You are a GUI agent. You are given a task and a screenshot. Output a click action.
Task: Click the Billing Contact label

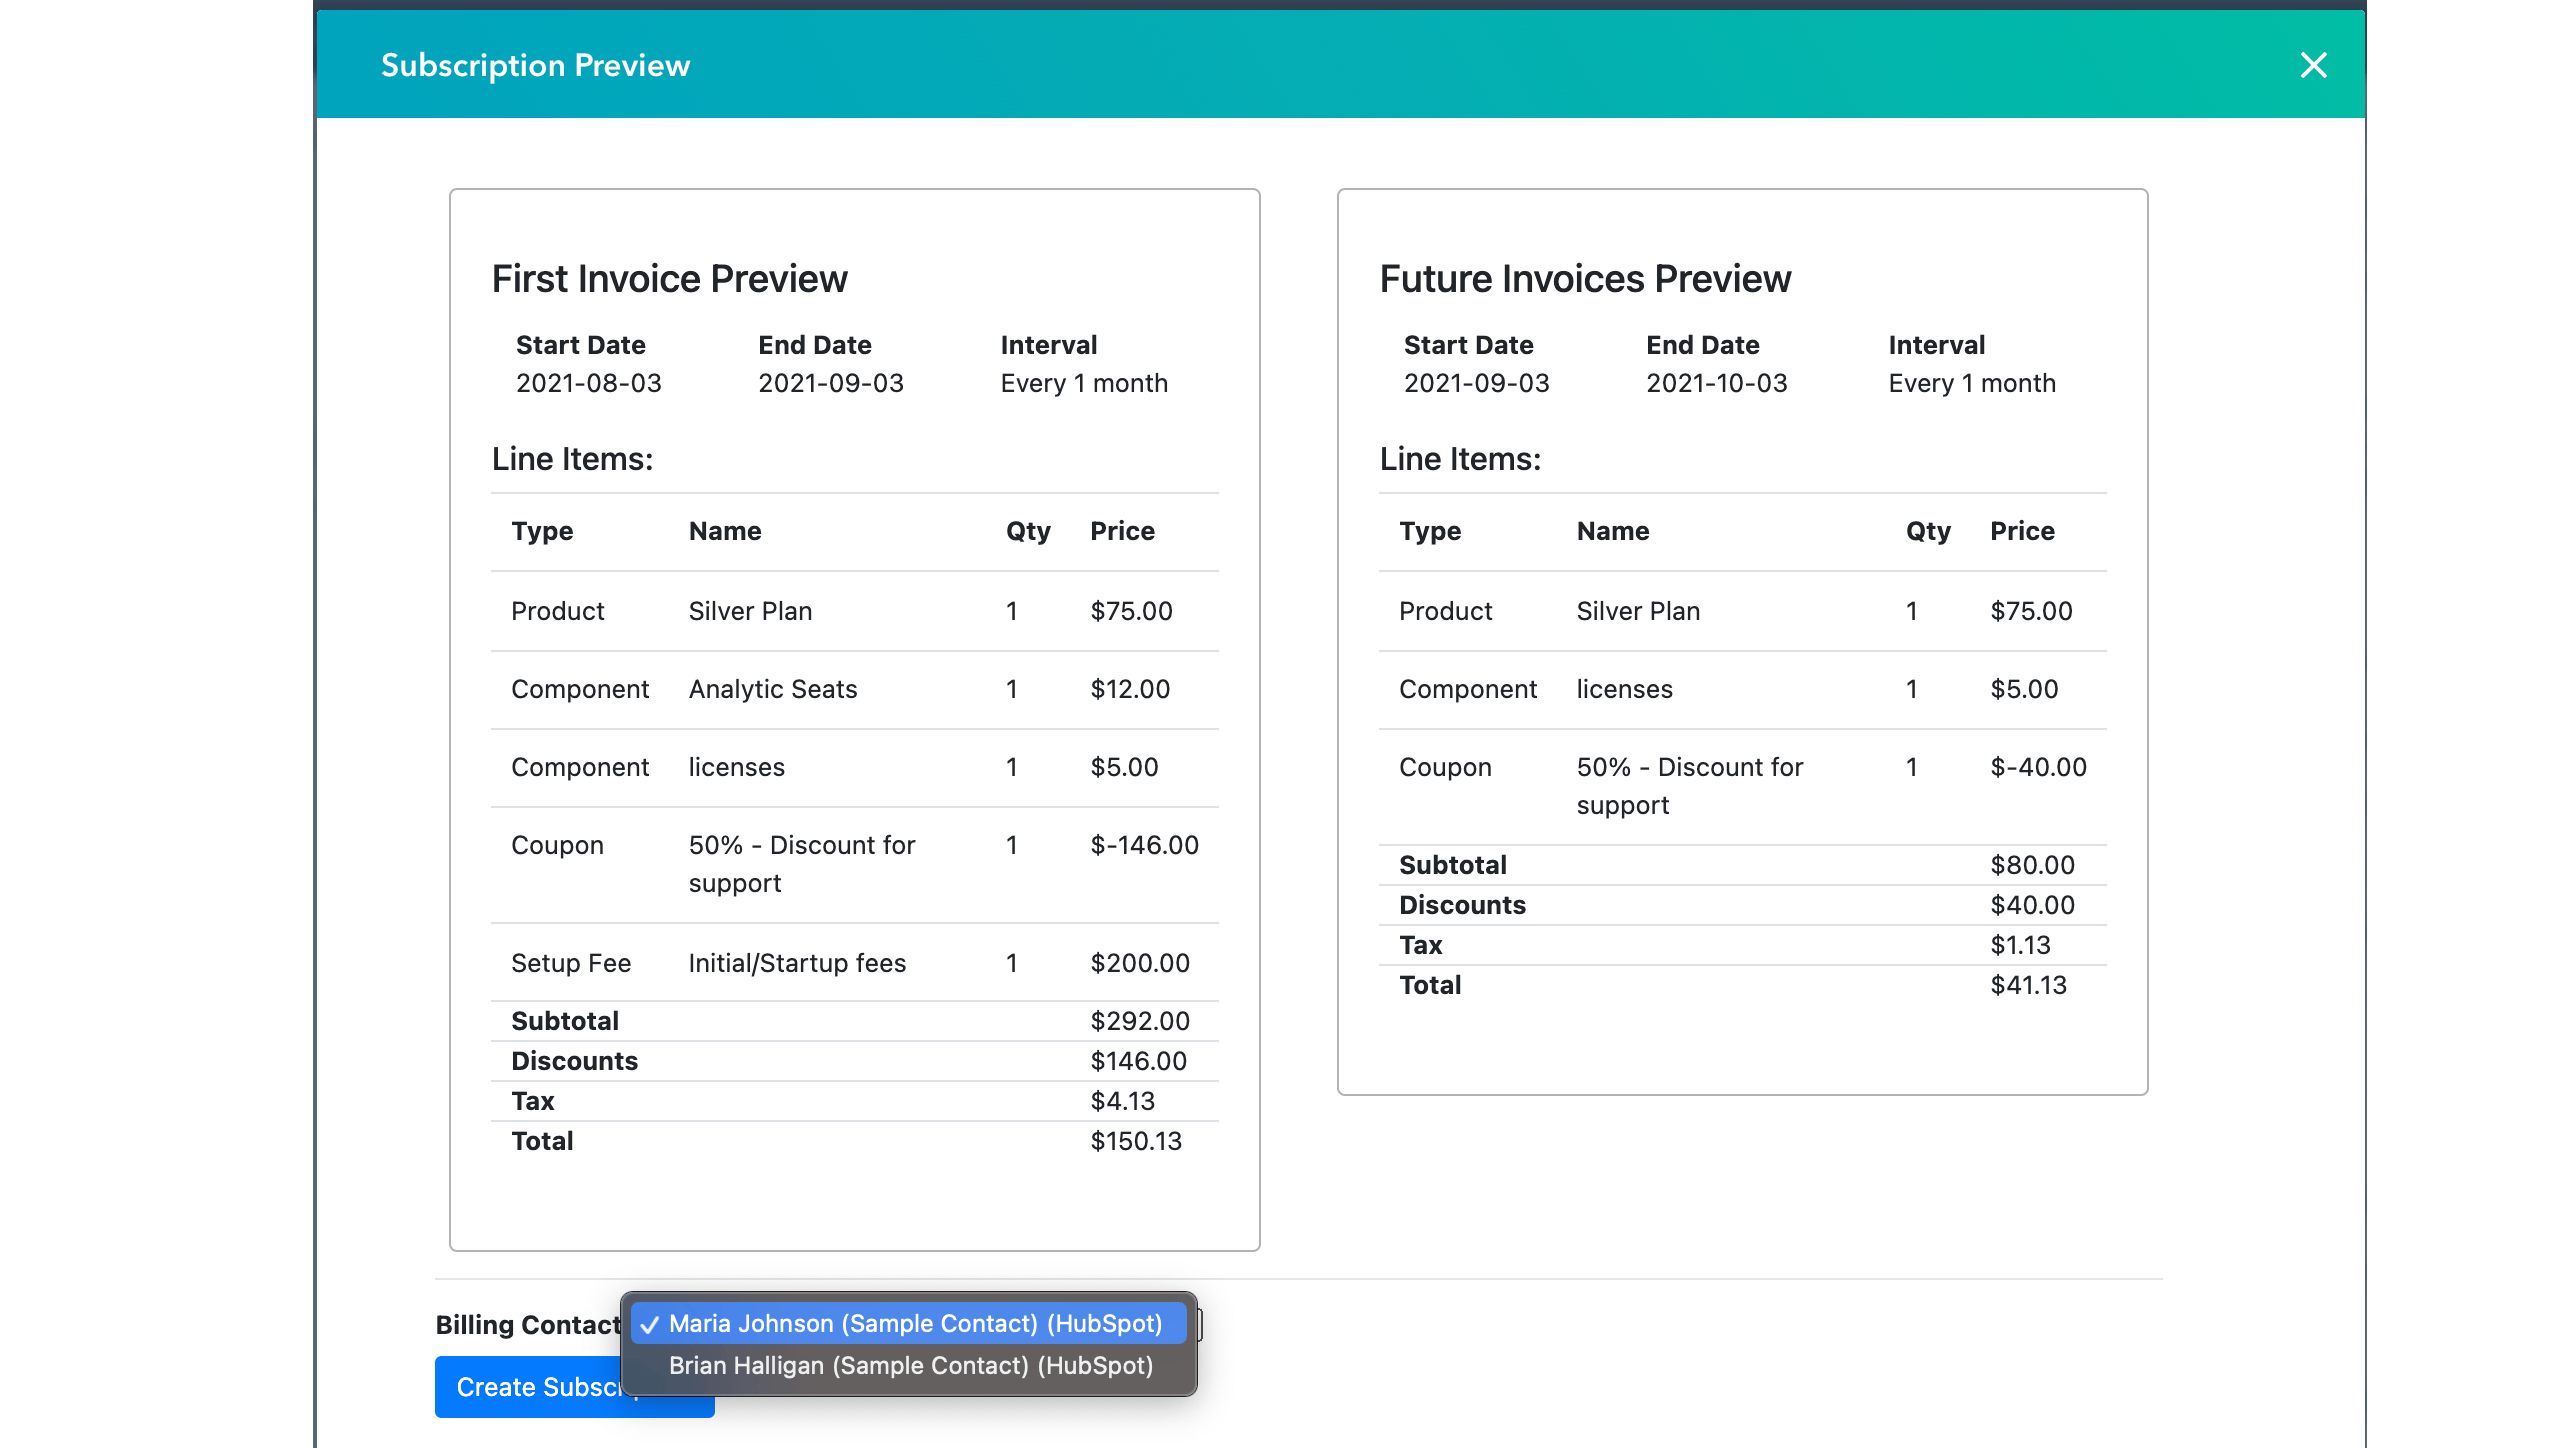527,1325
